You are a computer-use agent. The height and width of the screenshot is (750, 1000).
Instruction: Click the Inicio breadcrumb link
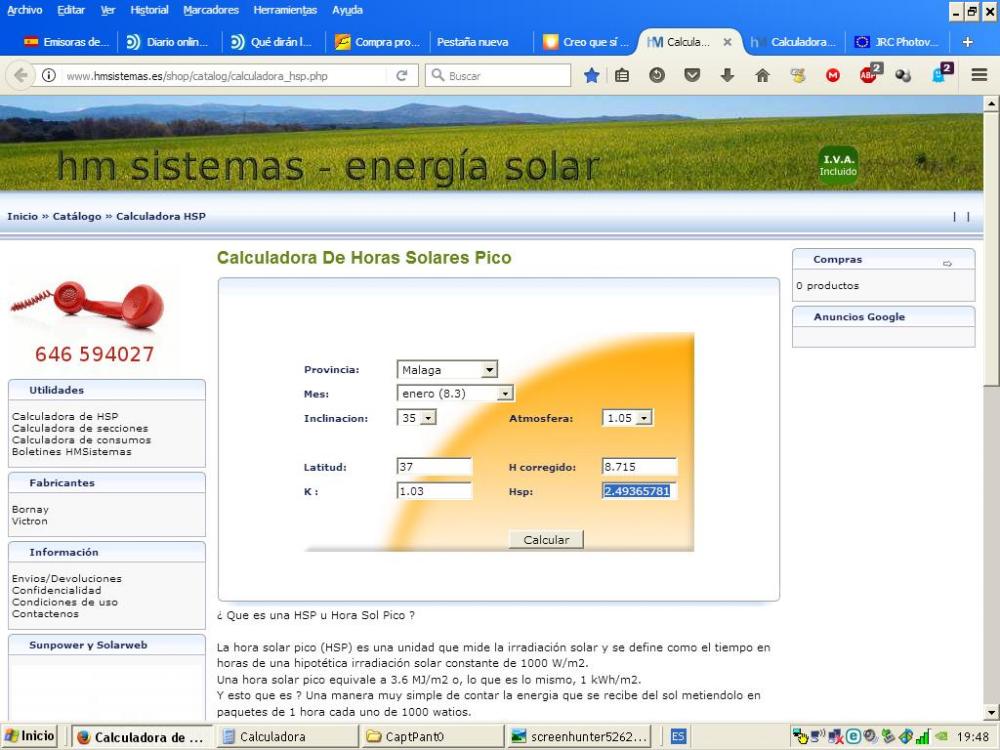pos(22,216)
